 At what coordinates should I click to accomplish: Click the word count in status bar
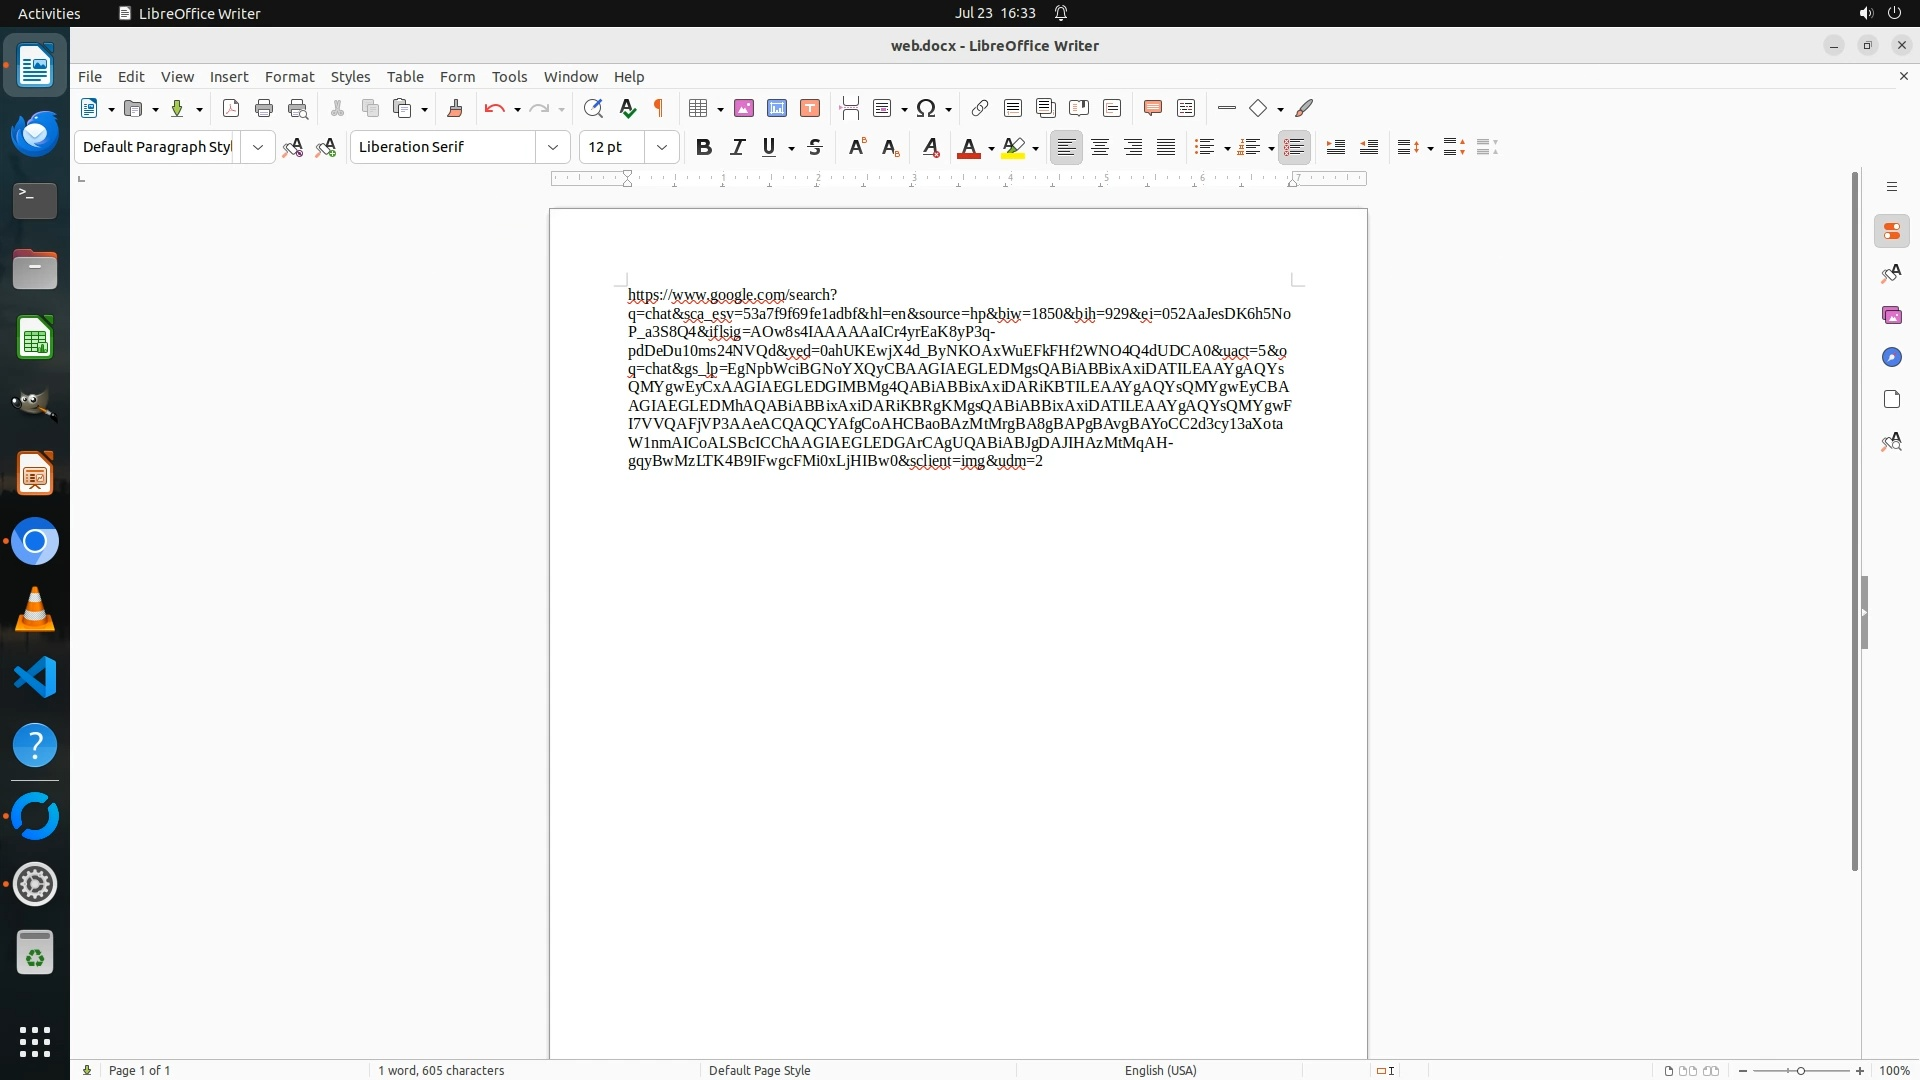pyautogui.click(x=441, y=1070)
